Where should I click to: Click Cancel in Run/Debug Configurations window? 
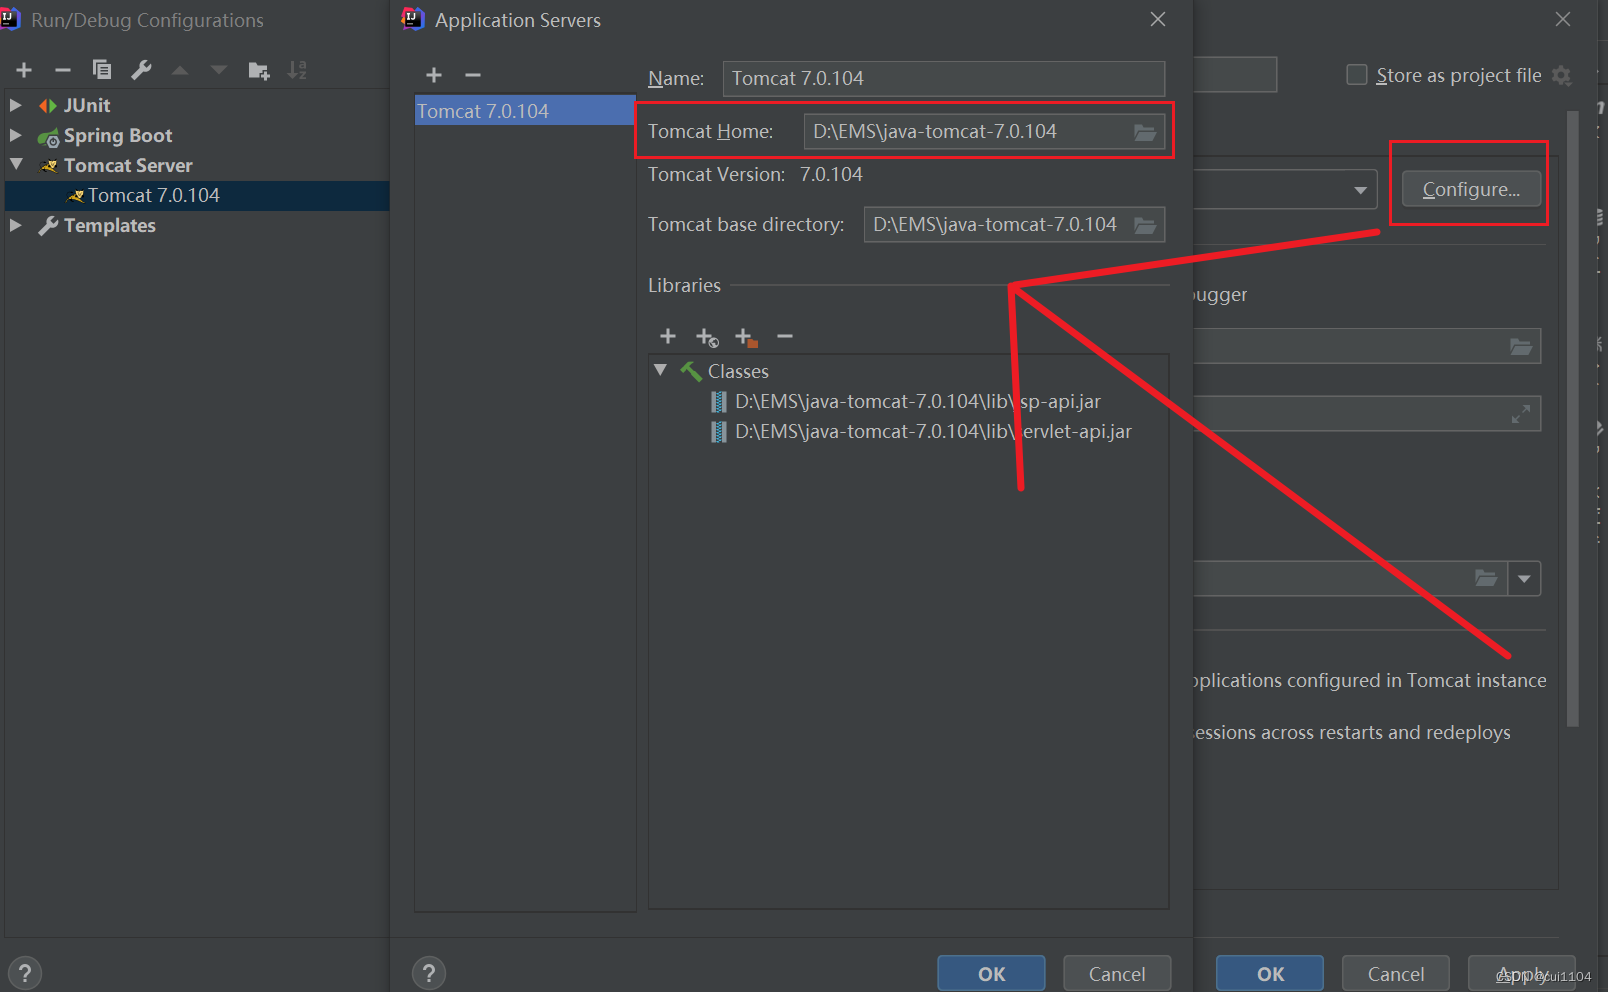pos(1396,973)
